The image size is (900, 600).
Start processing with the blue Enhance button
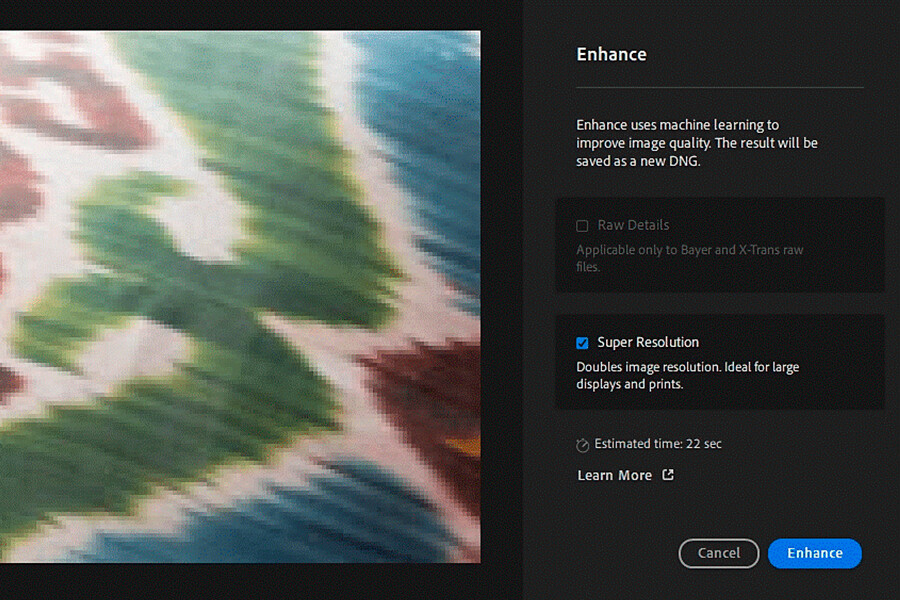[x=814, y=553]
